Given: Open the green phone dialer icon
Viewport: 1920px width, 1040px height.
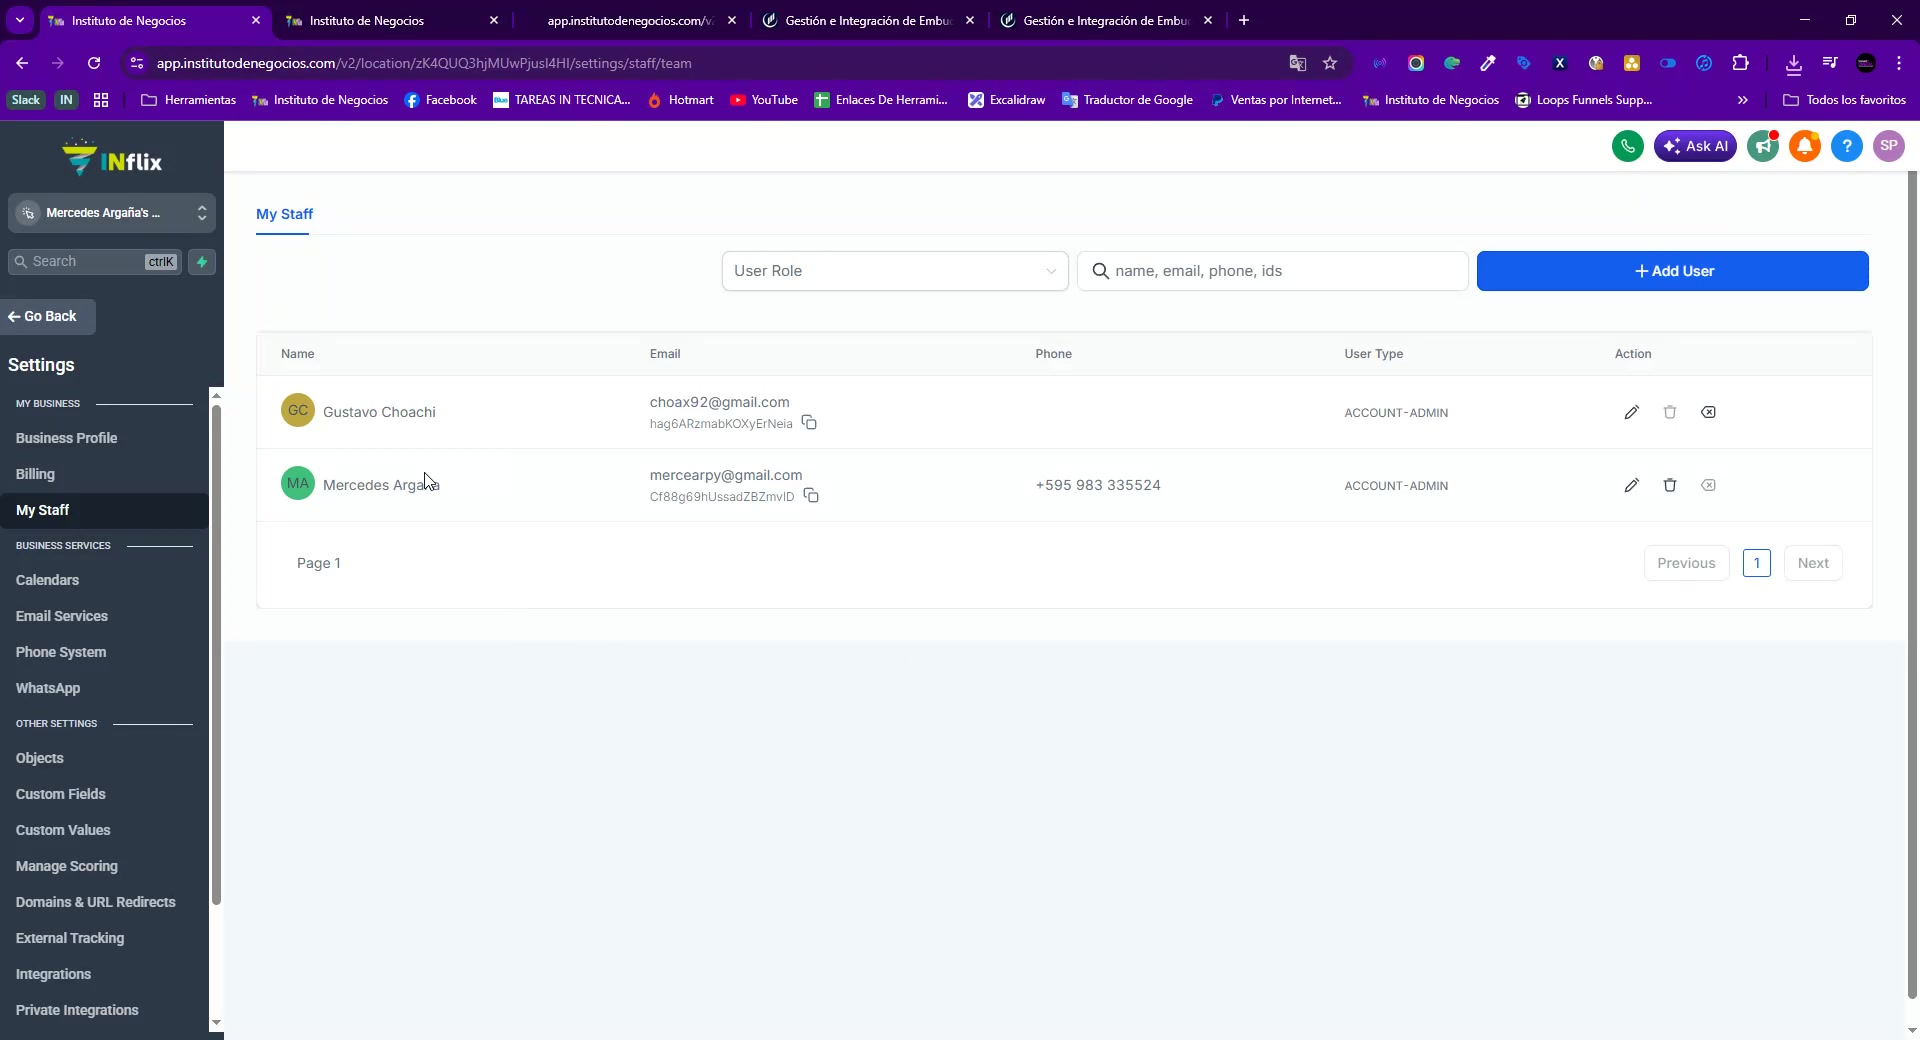Looking at the screenshot, I should pos(1627,146).
